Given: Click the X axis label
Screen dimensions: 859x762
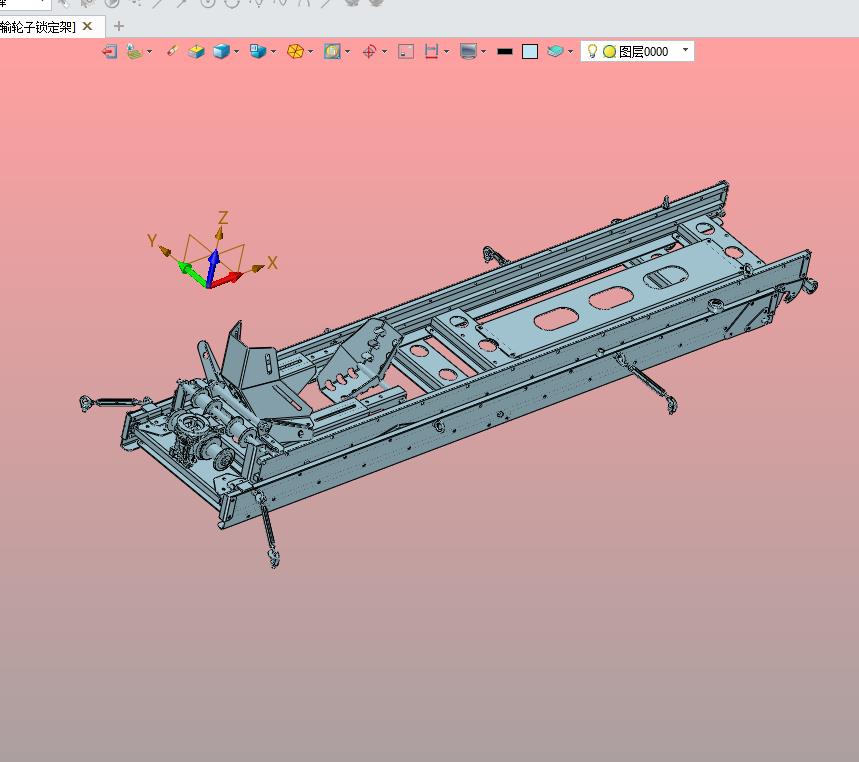Looking at the screenshot, I should (x=272, y=263).
